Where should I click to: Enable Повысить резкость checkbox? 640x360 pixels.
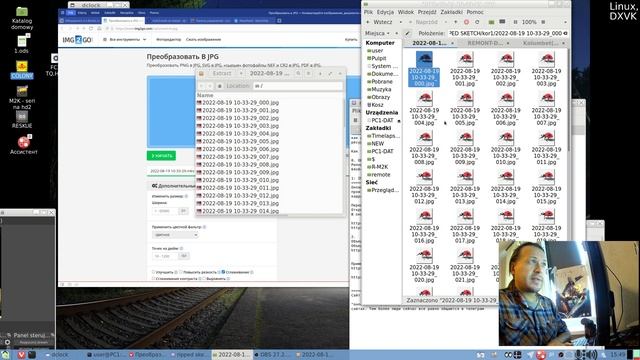point(180,272)
